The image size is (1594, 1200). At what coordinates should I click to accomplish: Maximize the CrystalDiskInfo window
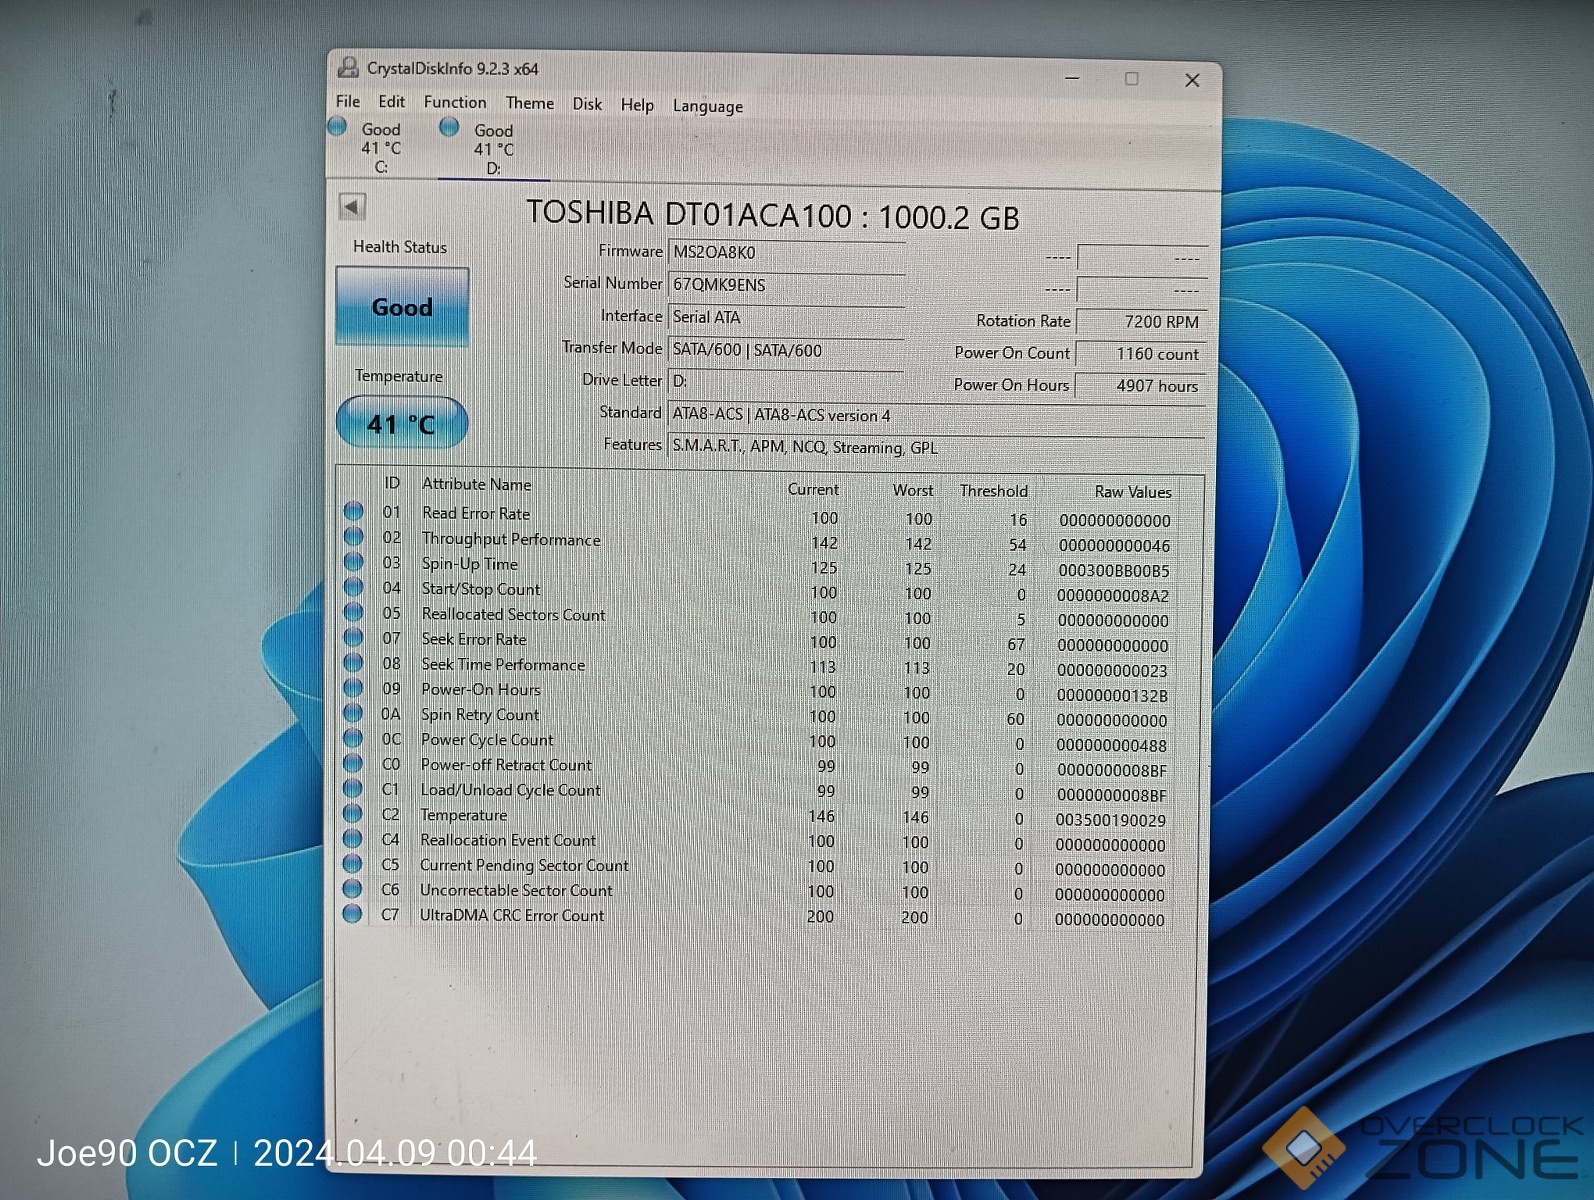click(1131, 78)
